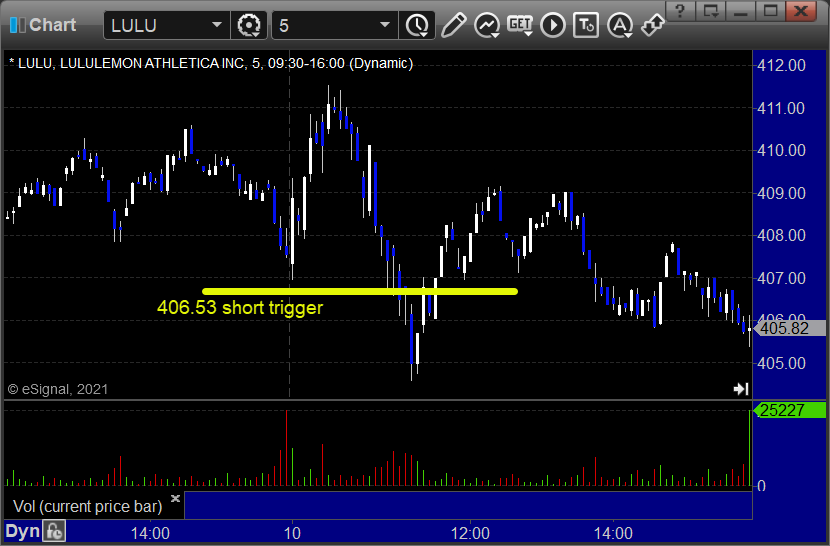Viewport: 830px width, 546px height.
Task: Select the Vol (current price bar) label
Action: point(87,506)
